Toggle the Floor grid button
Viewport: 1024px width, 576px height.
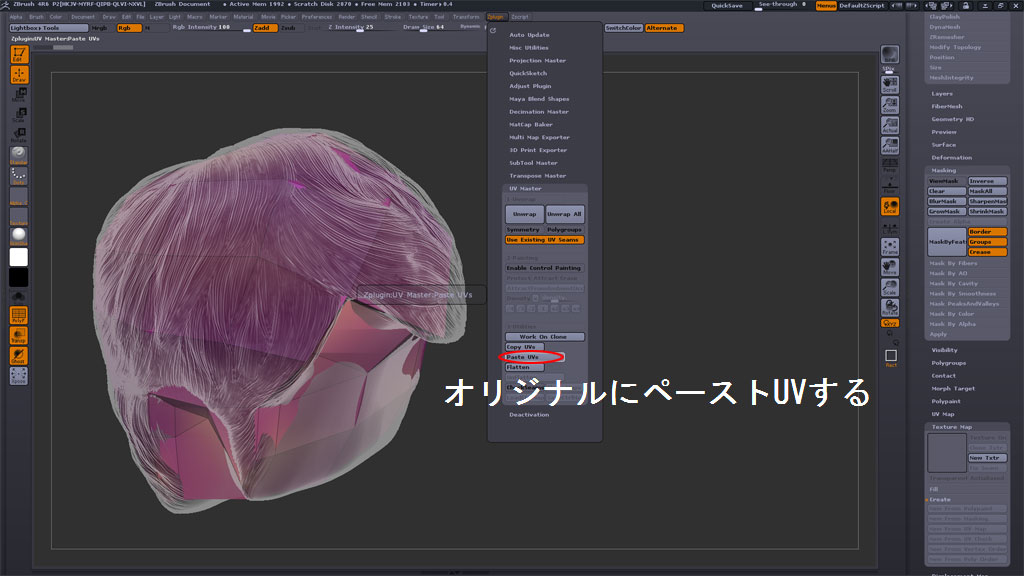click(889, 186)
